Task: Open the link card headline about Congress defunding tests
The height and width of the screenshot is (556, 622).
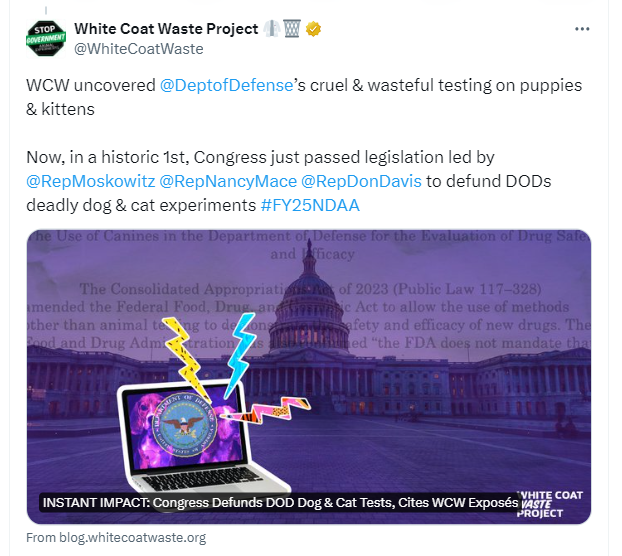Action: (x=280, y=503)
